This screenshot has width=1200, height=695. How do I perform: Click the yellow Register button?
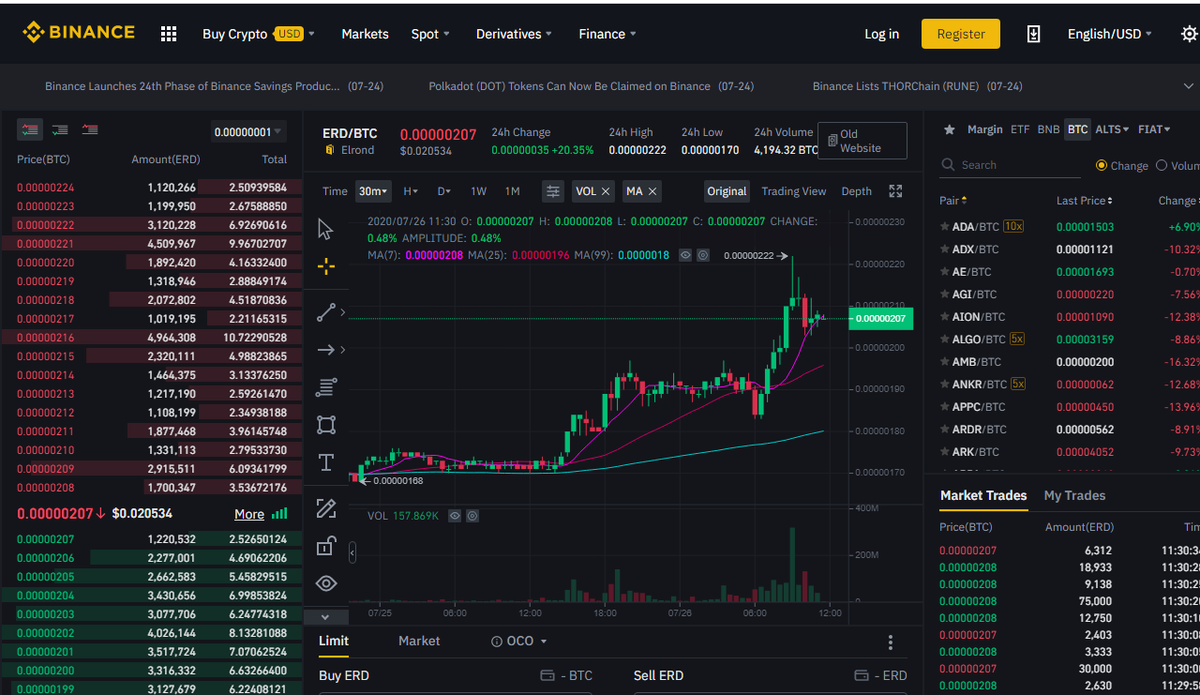961,34
